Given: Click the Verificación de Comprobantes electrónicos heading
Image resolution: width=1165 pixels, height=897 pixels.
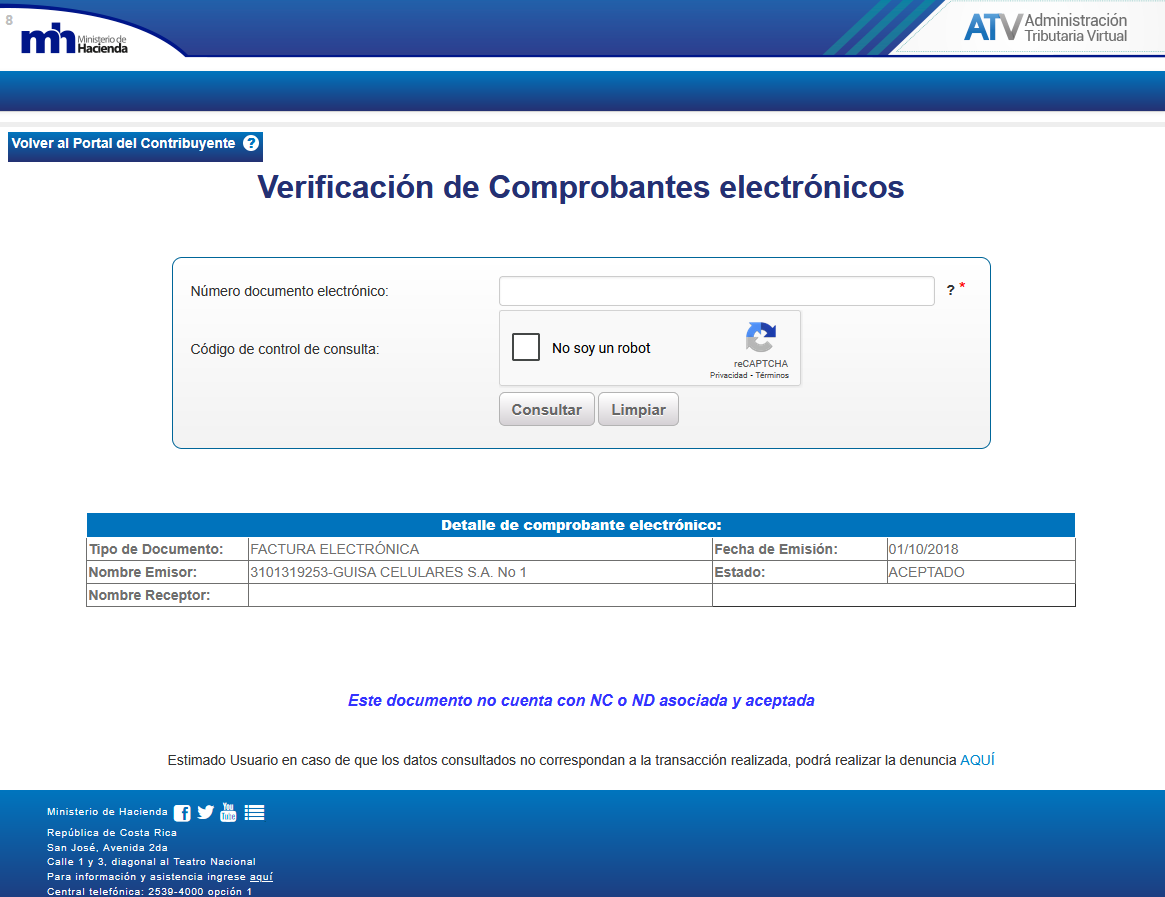Looking at the screenshot, I should click(x=581, y=187).
